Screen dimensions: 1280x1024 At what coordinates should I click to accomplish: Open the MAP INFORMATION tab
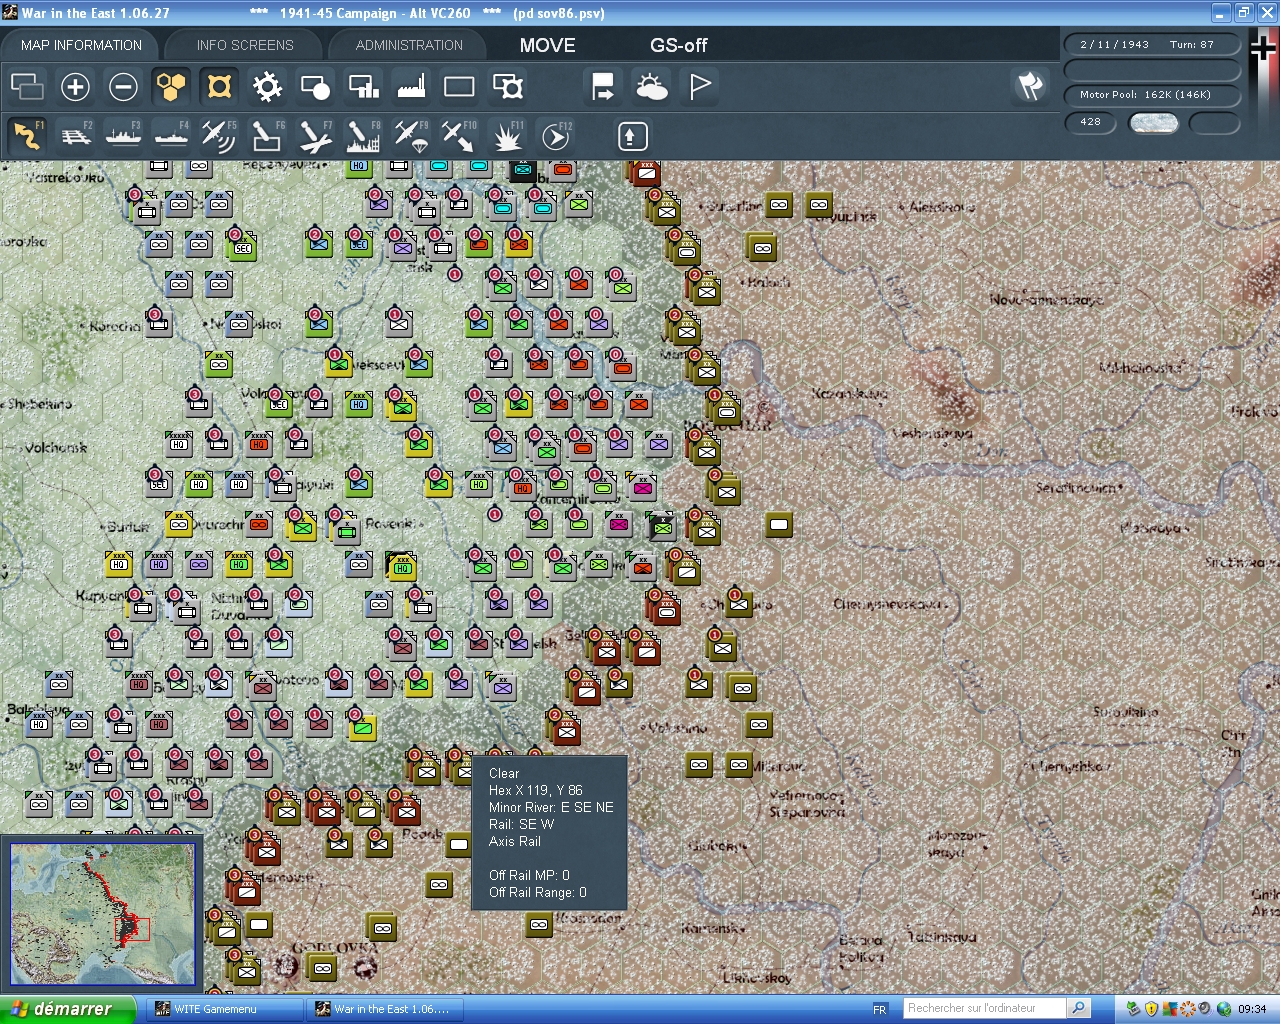pyautogui.click(x=81, y=45)
